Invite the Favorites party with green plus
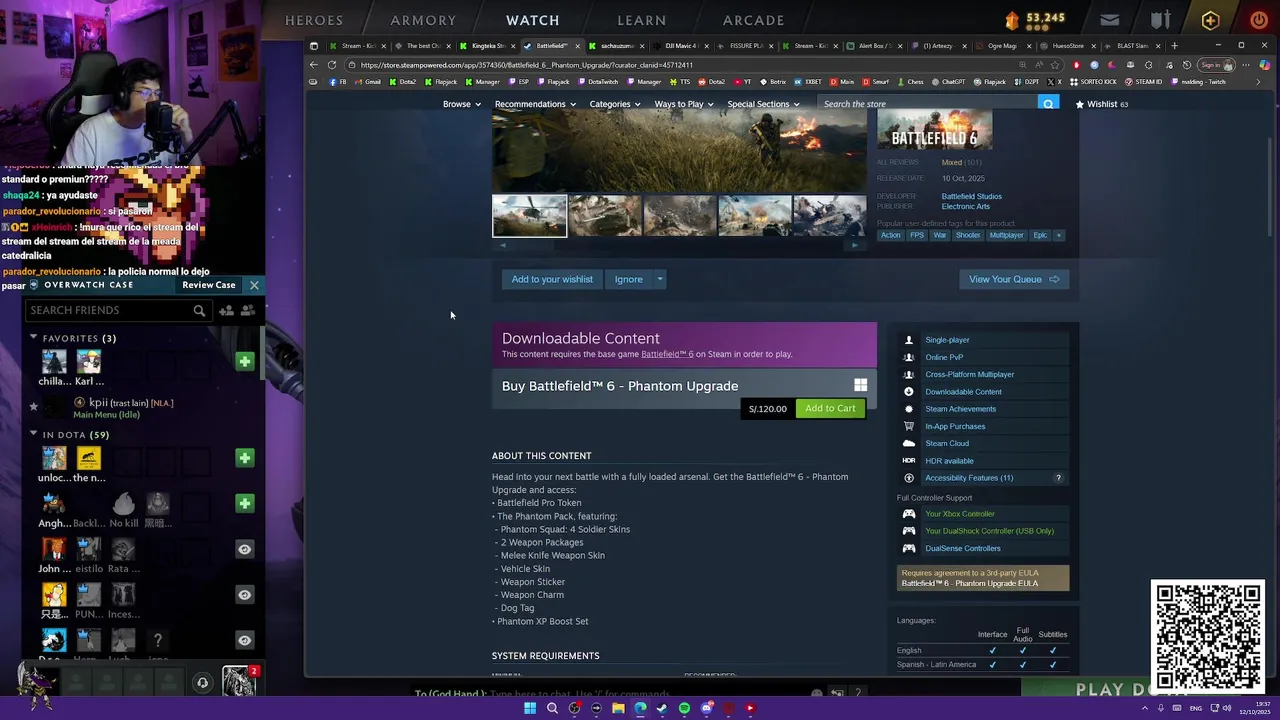1280x720 pixels. (x=244, y=361)
